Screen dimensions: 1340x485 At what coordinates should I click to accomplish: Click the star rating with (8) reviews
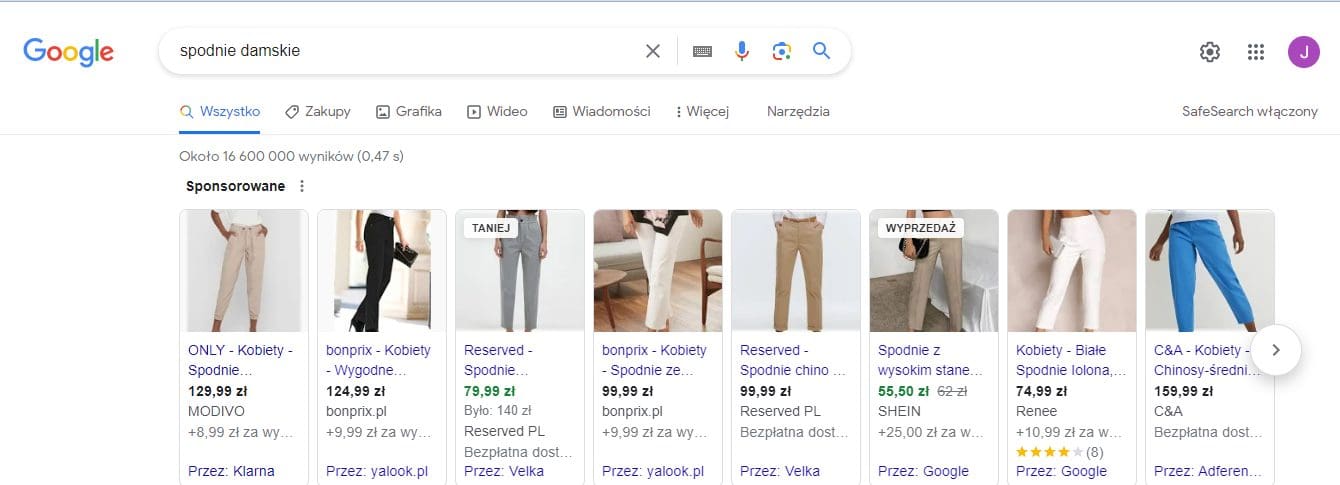click(1060, 452)
